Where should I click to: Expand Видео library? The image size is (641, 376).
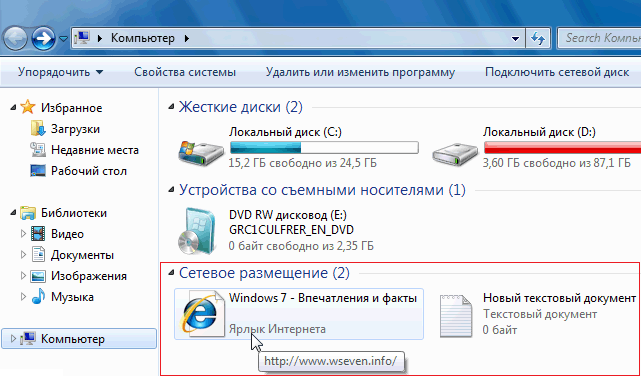[23, 234]
